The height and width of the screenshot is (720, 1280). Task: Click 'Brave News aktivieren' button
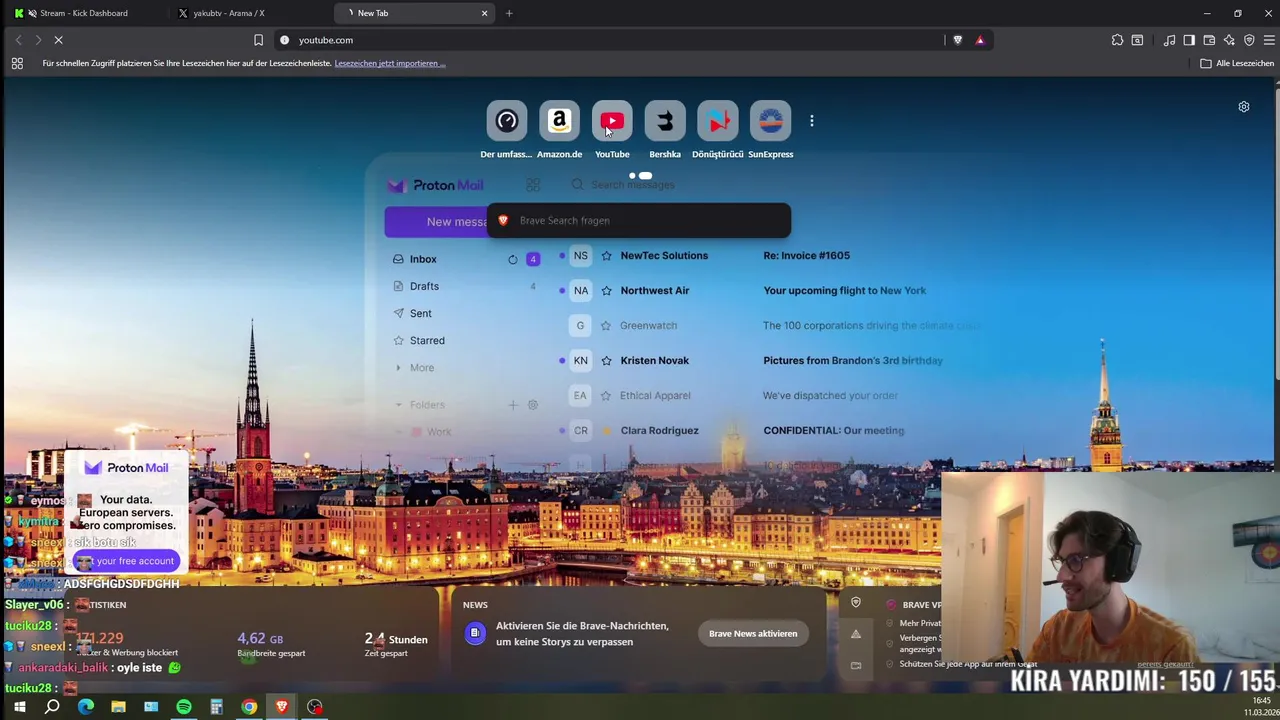(753, 633)
